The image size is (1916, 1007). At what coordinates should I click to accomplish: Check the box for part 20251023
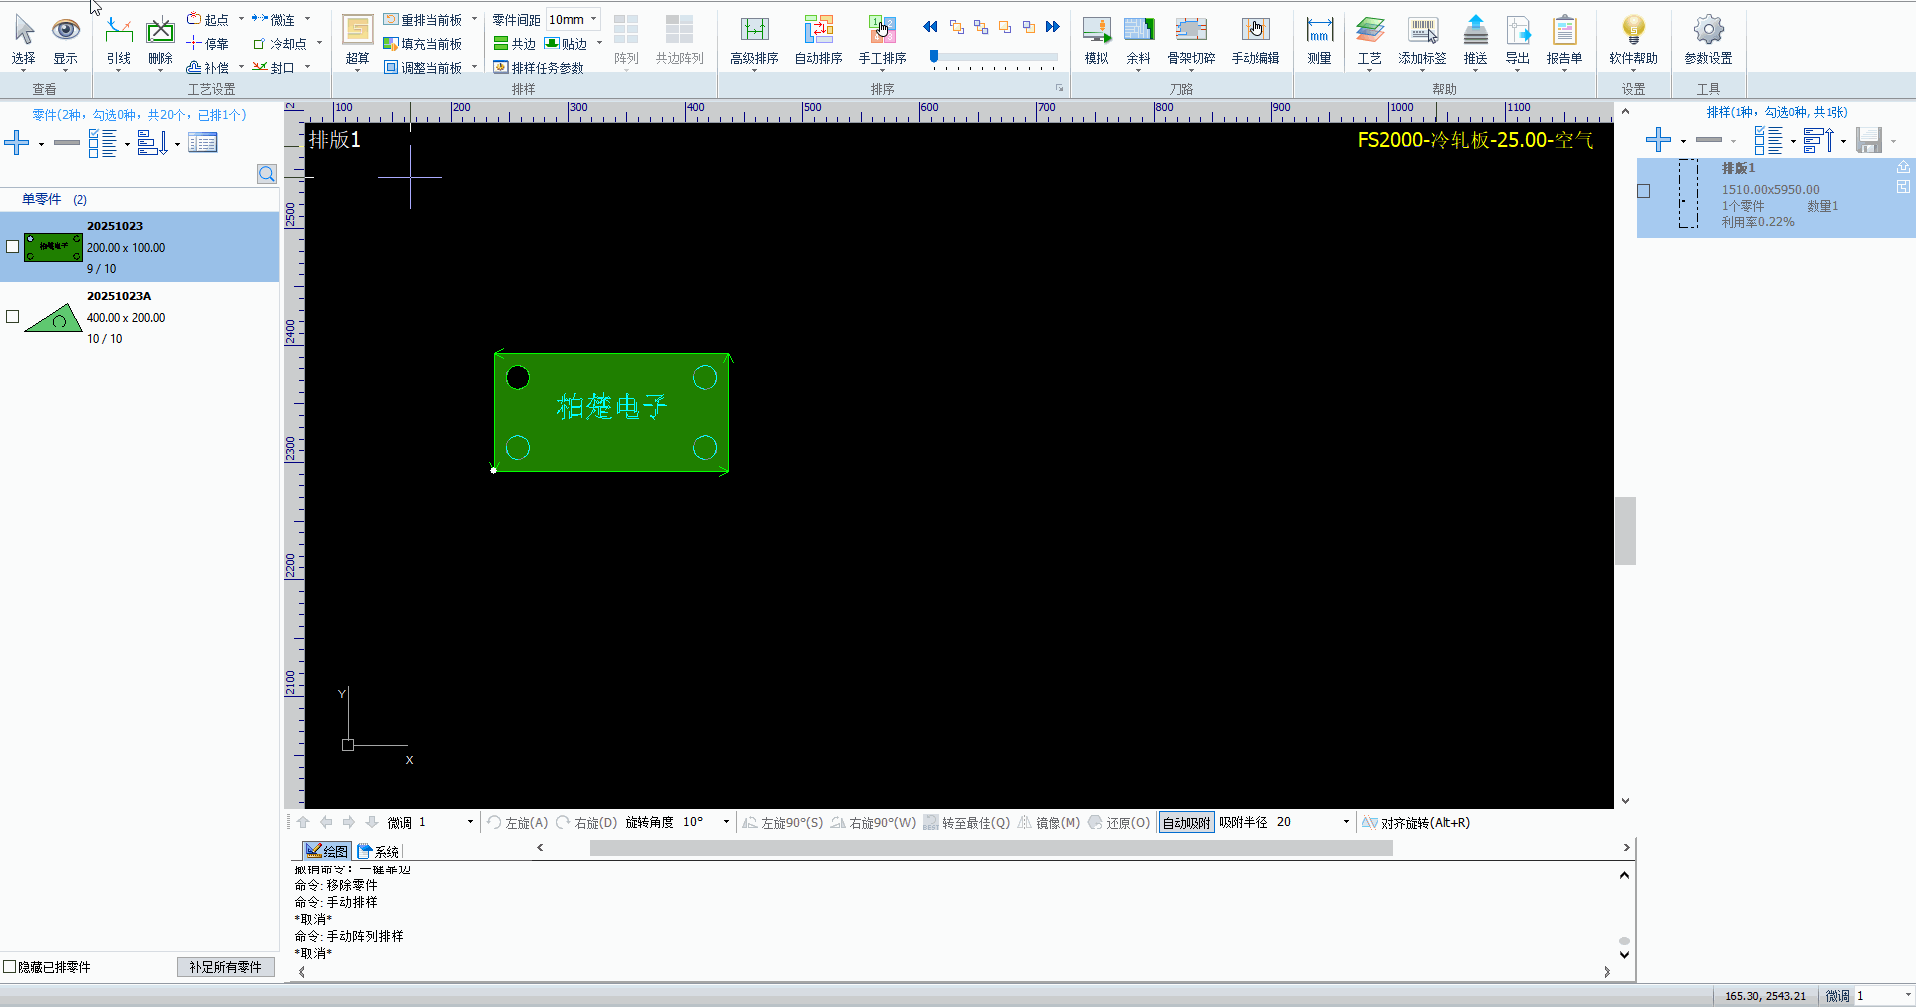click(x=13, y=247)
